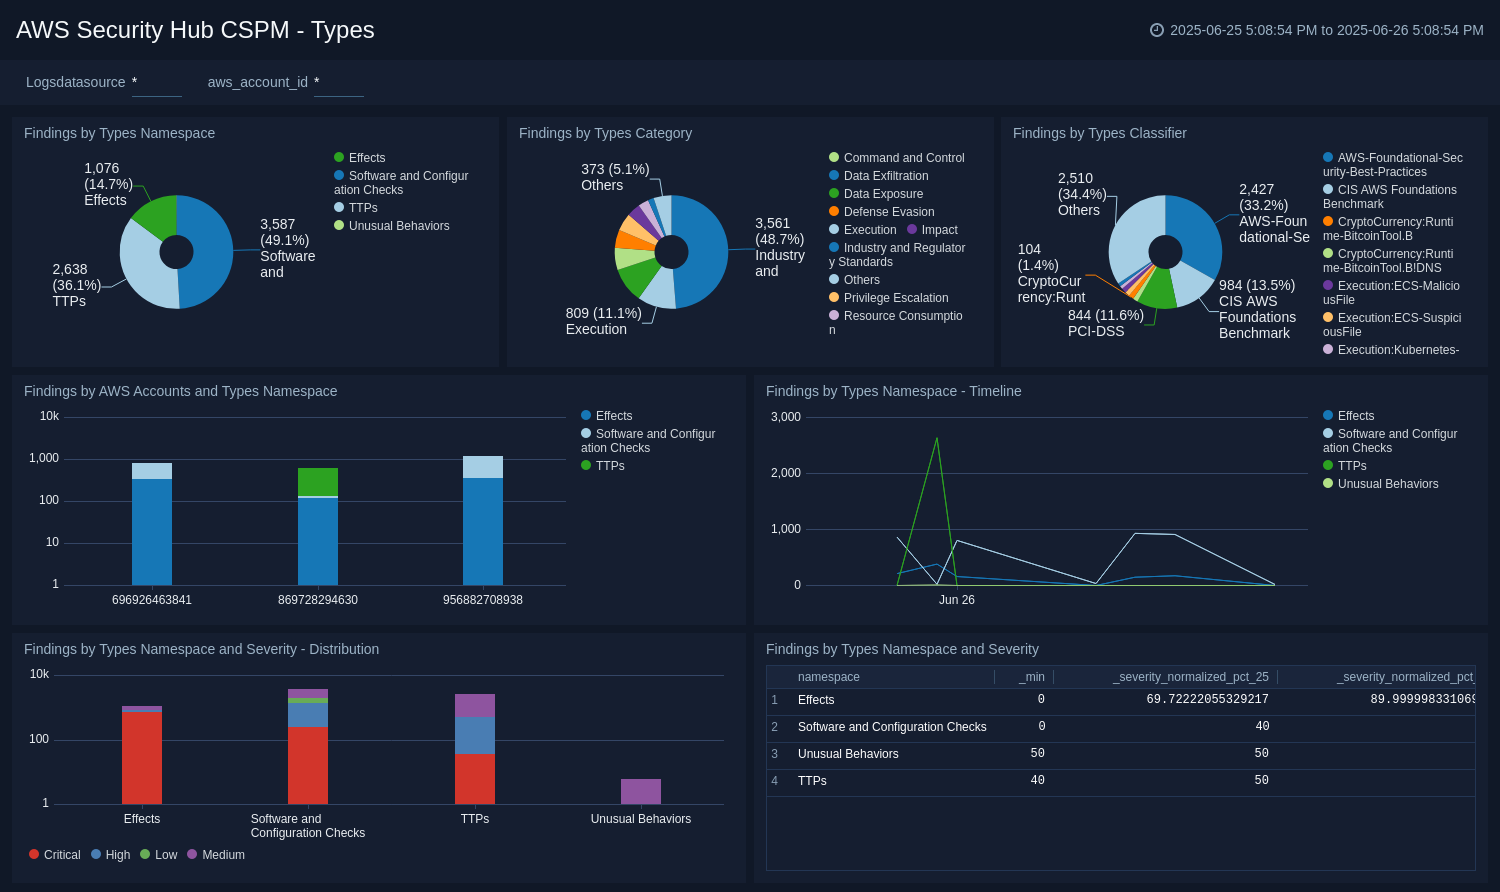Image resolution: width=1500 pixels, height=892 pixels.
Task: Sort table by the namespace column header
Action: (829, 677)
